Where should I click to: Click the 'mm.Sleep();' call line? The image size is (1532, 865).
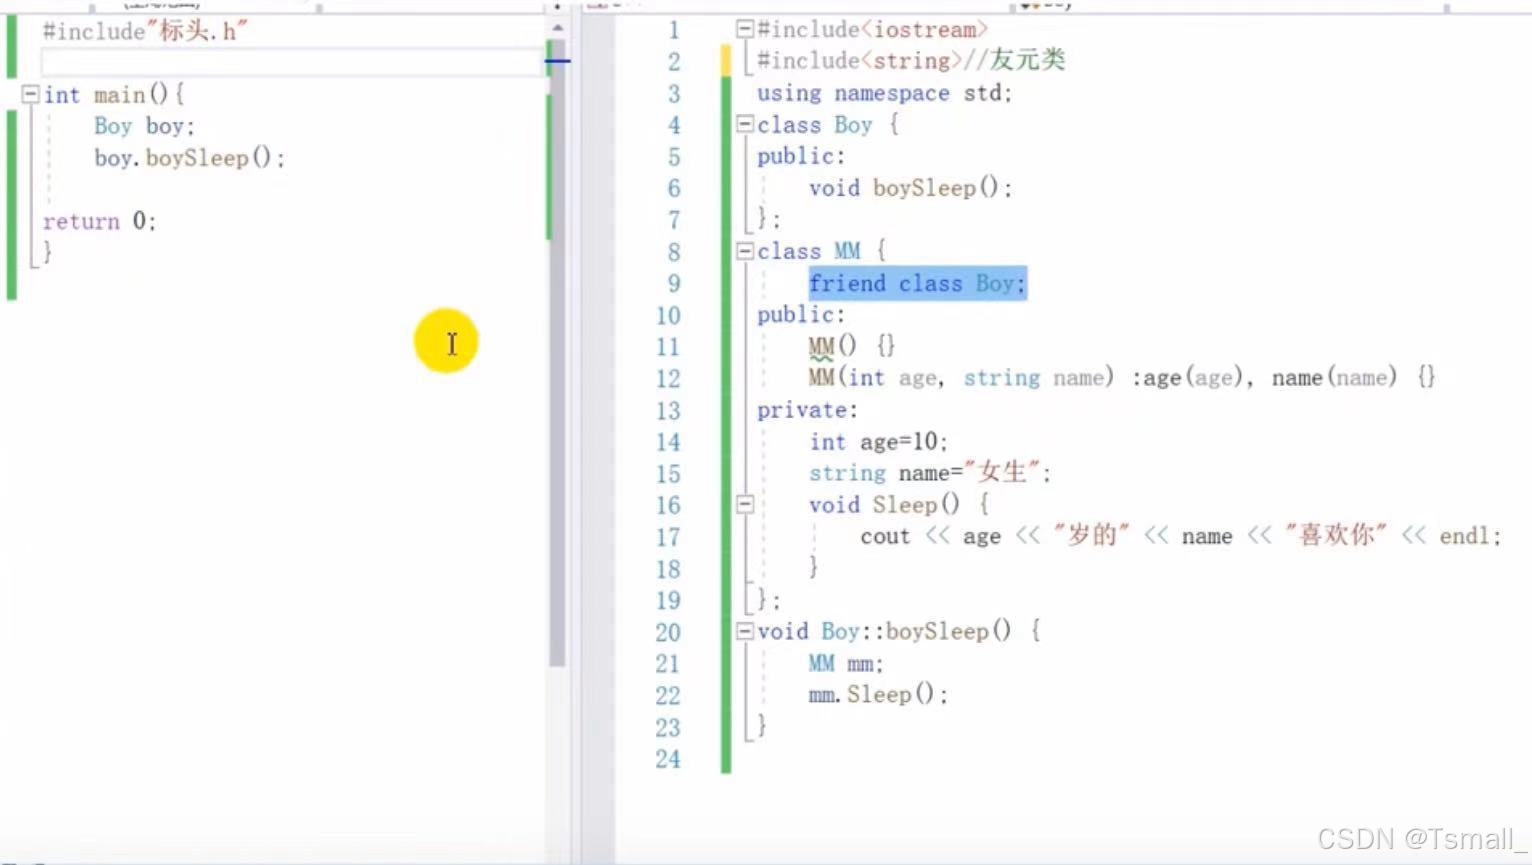point(878,695)
